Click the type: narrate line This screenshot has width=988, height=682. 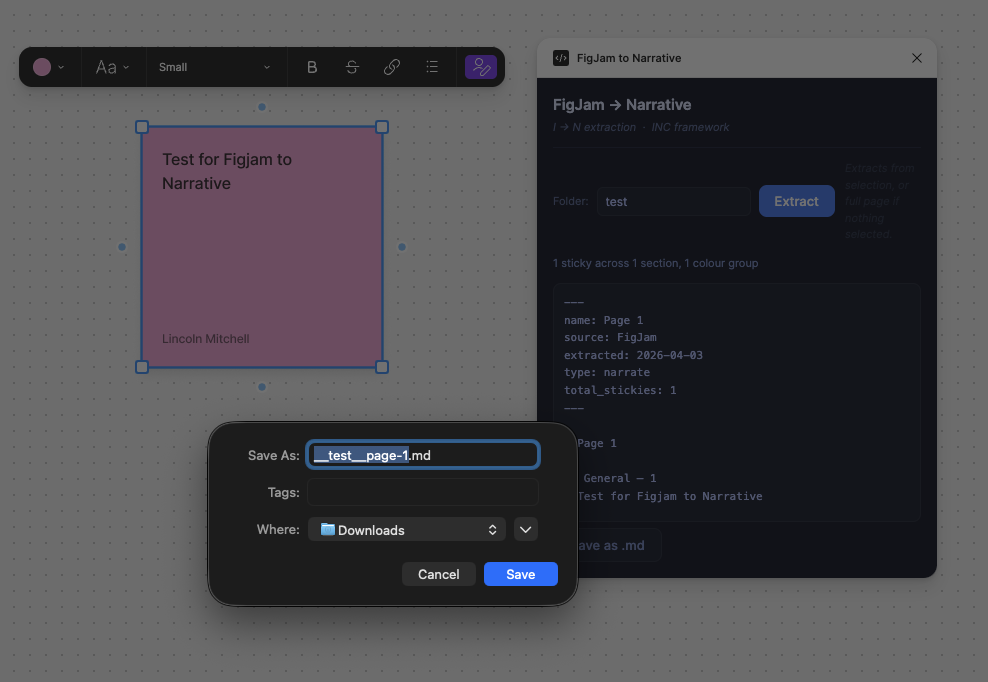point(607,373)
